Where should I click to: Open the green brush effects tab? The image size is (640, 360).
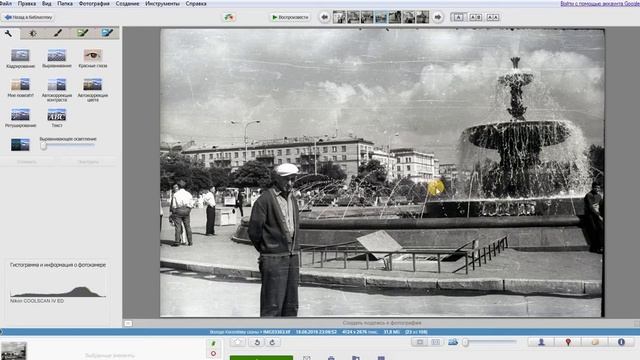click(x=82, y=33)
